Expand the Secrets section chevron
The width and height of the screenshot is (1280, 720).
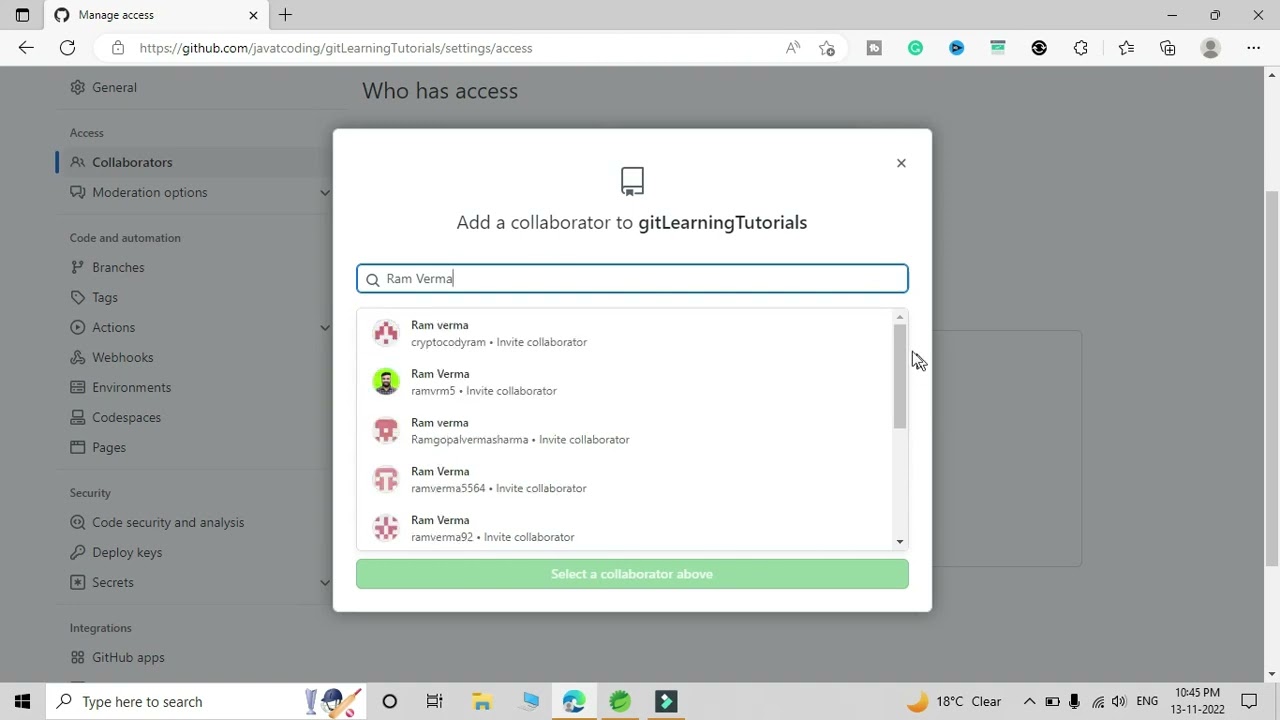pos(324,582)
